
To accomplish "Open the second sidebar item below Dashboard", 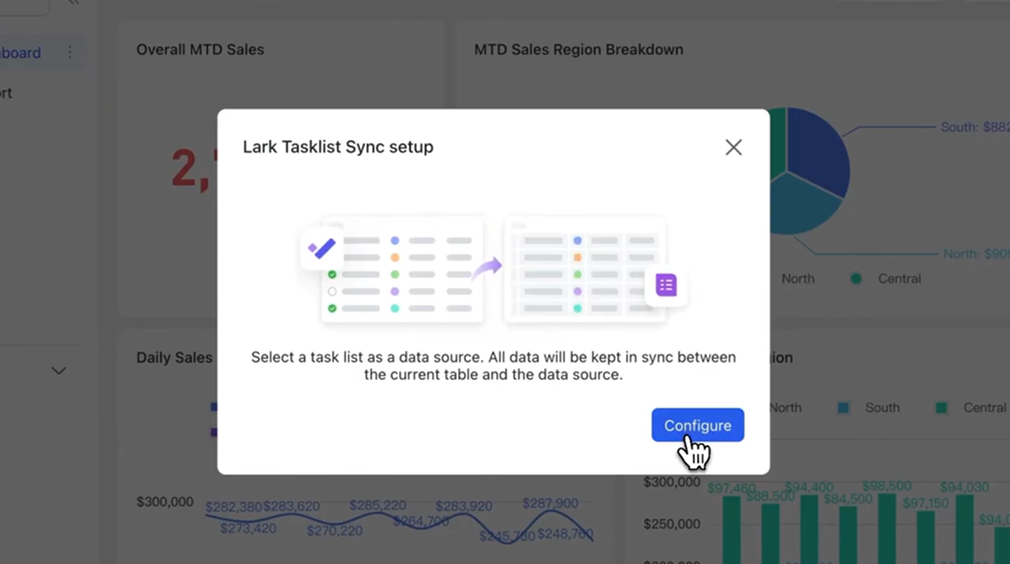I will pyautogui.click(x=6, y=93).
